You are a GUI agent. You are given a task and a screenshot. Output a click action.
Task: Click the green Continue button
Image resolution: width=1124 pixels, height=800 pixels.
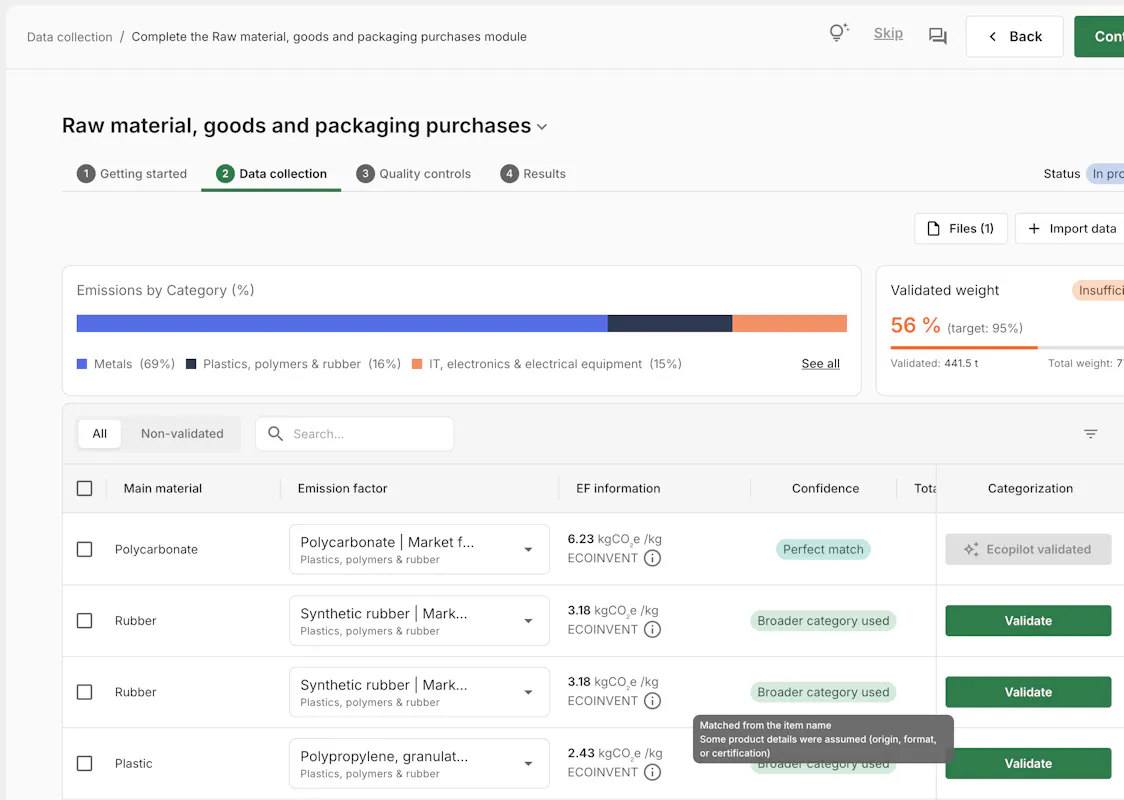(1099, 37)
